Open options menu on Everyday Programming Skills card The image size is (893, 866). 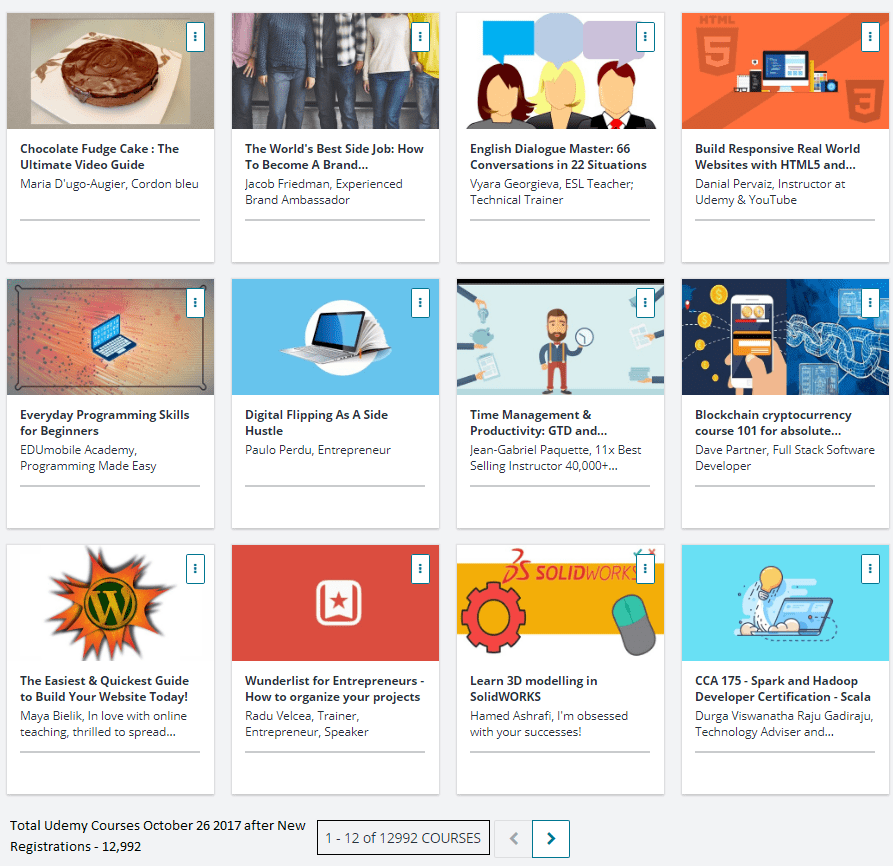(195, 302)
